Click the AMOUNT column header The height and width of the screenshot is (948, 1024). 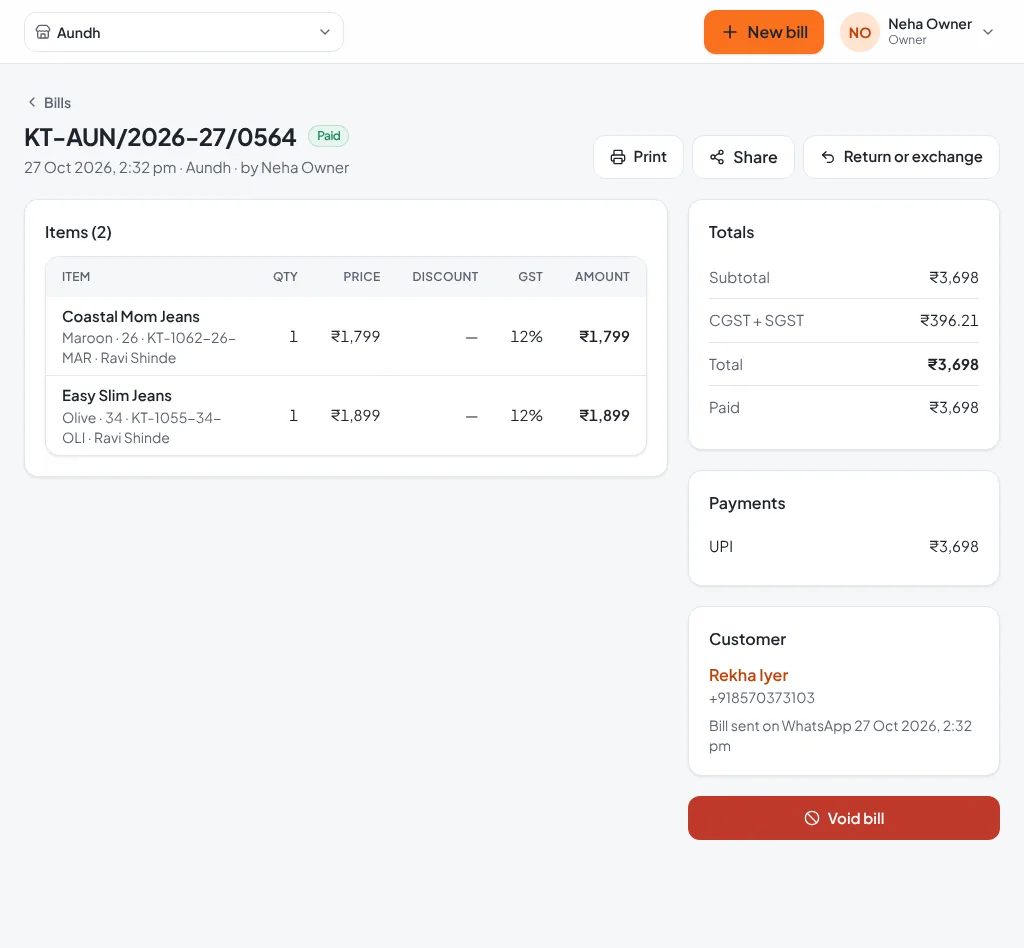click(x=602, y=277)
